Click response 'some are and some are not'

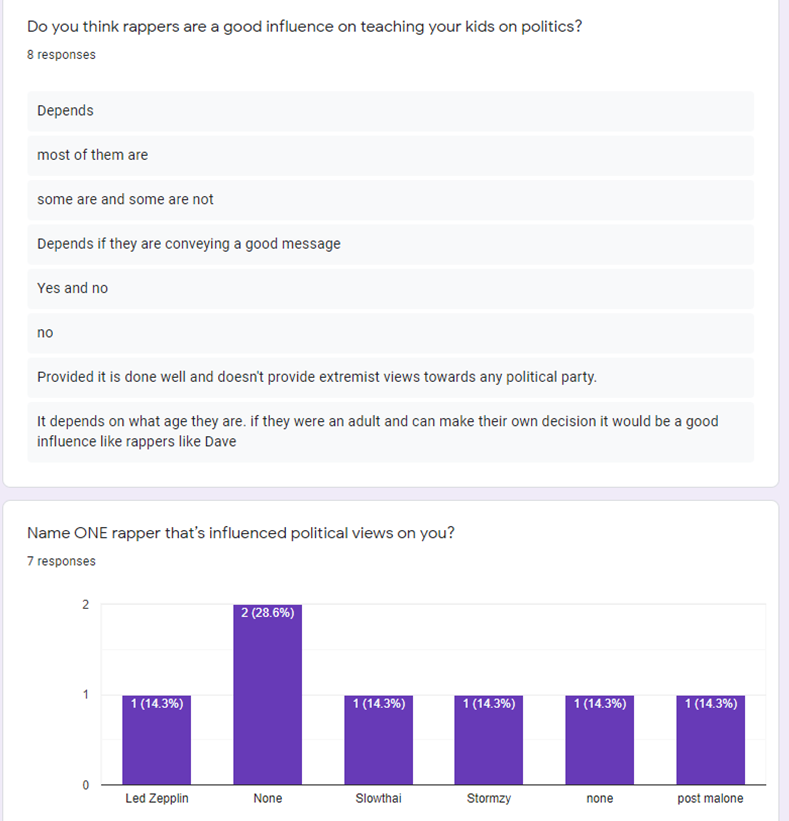pyautogui.click(x=391, y=200)
